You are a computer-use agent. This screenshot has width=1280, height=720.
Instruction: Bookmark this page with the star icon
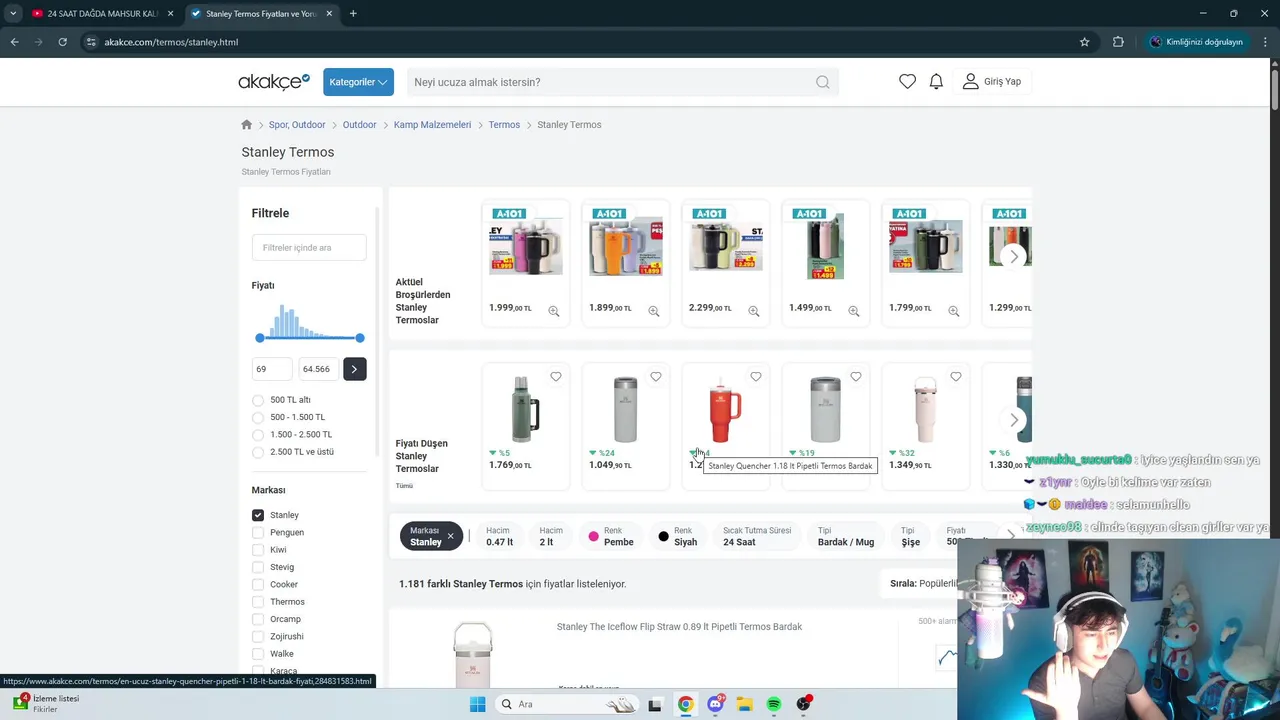pyautogui.click(x=1084, y=42)
